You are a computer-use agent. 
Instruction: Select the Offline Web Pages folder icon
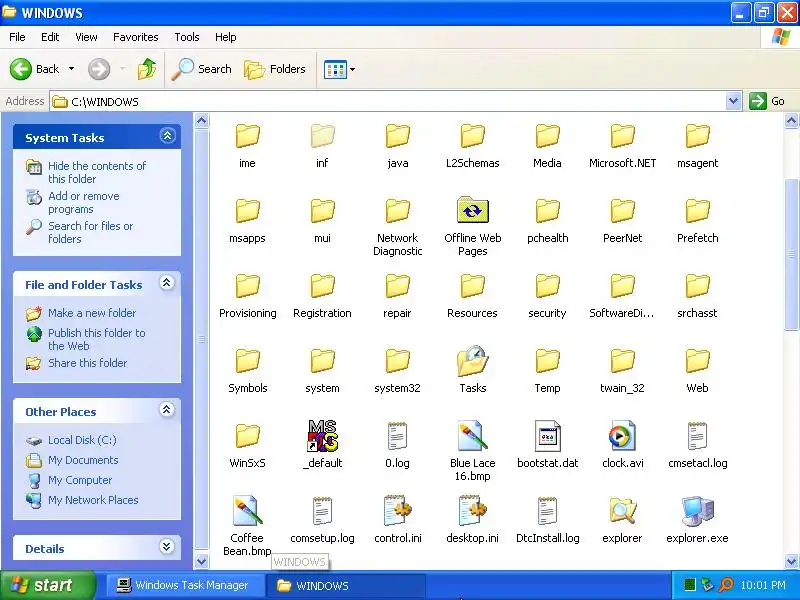click(x=472, y=210)
